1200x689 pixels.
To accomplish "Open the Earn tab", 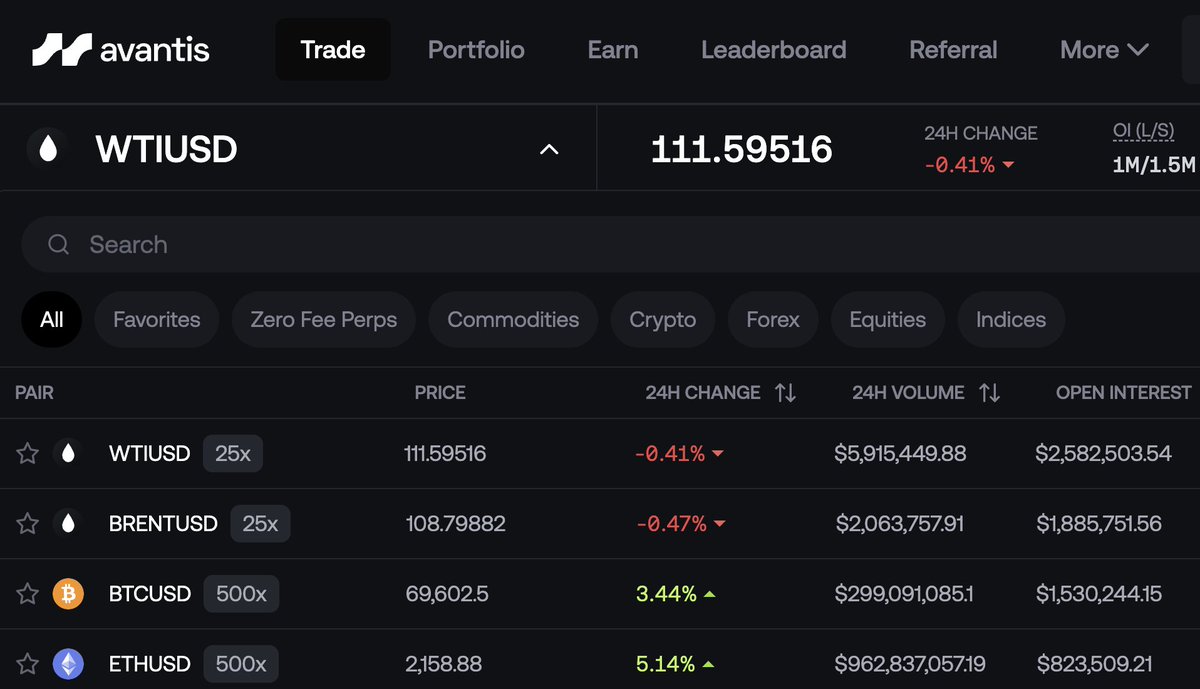I will click(613, 49).
